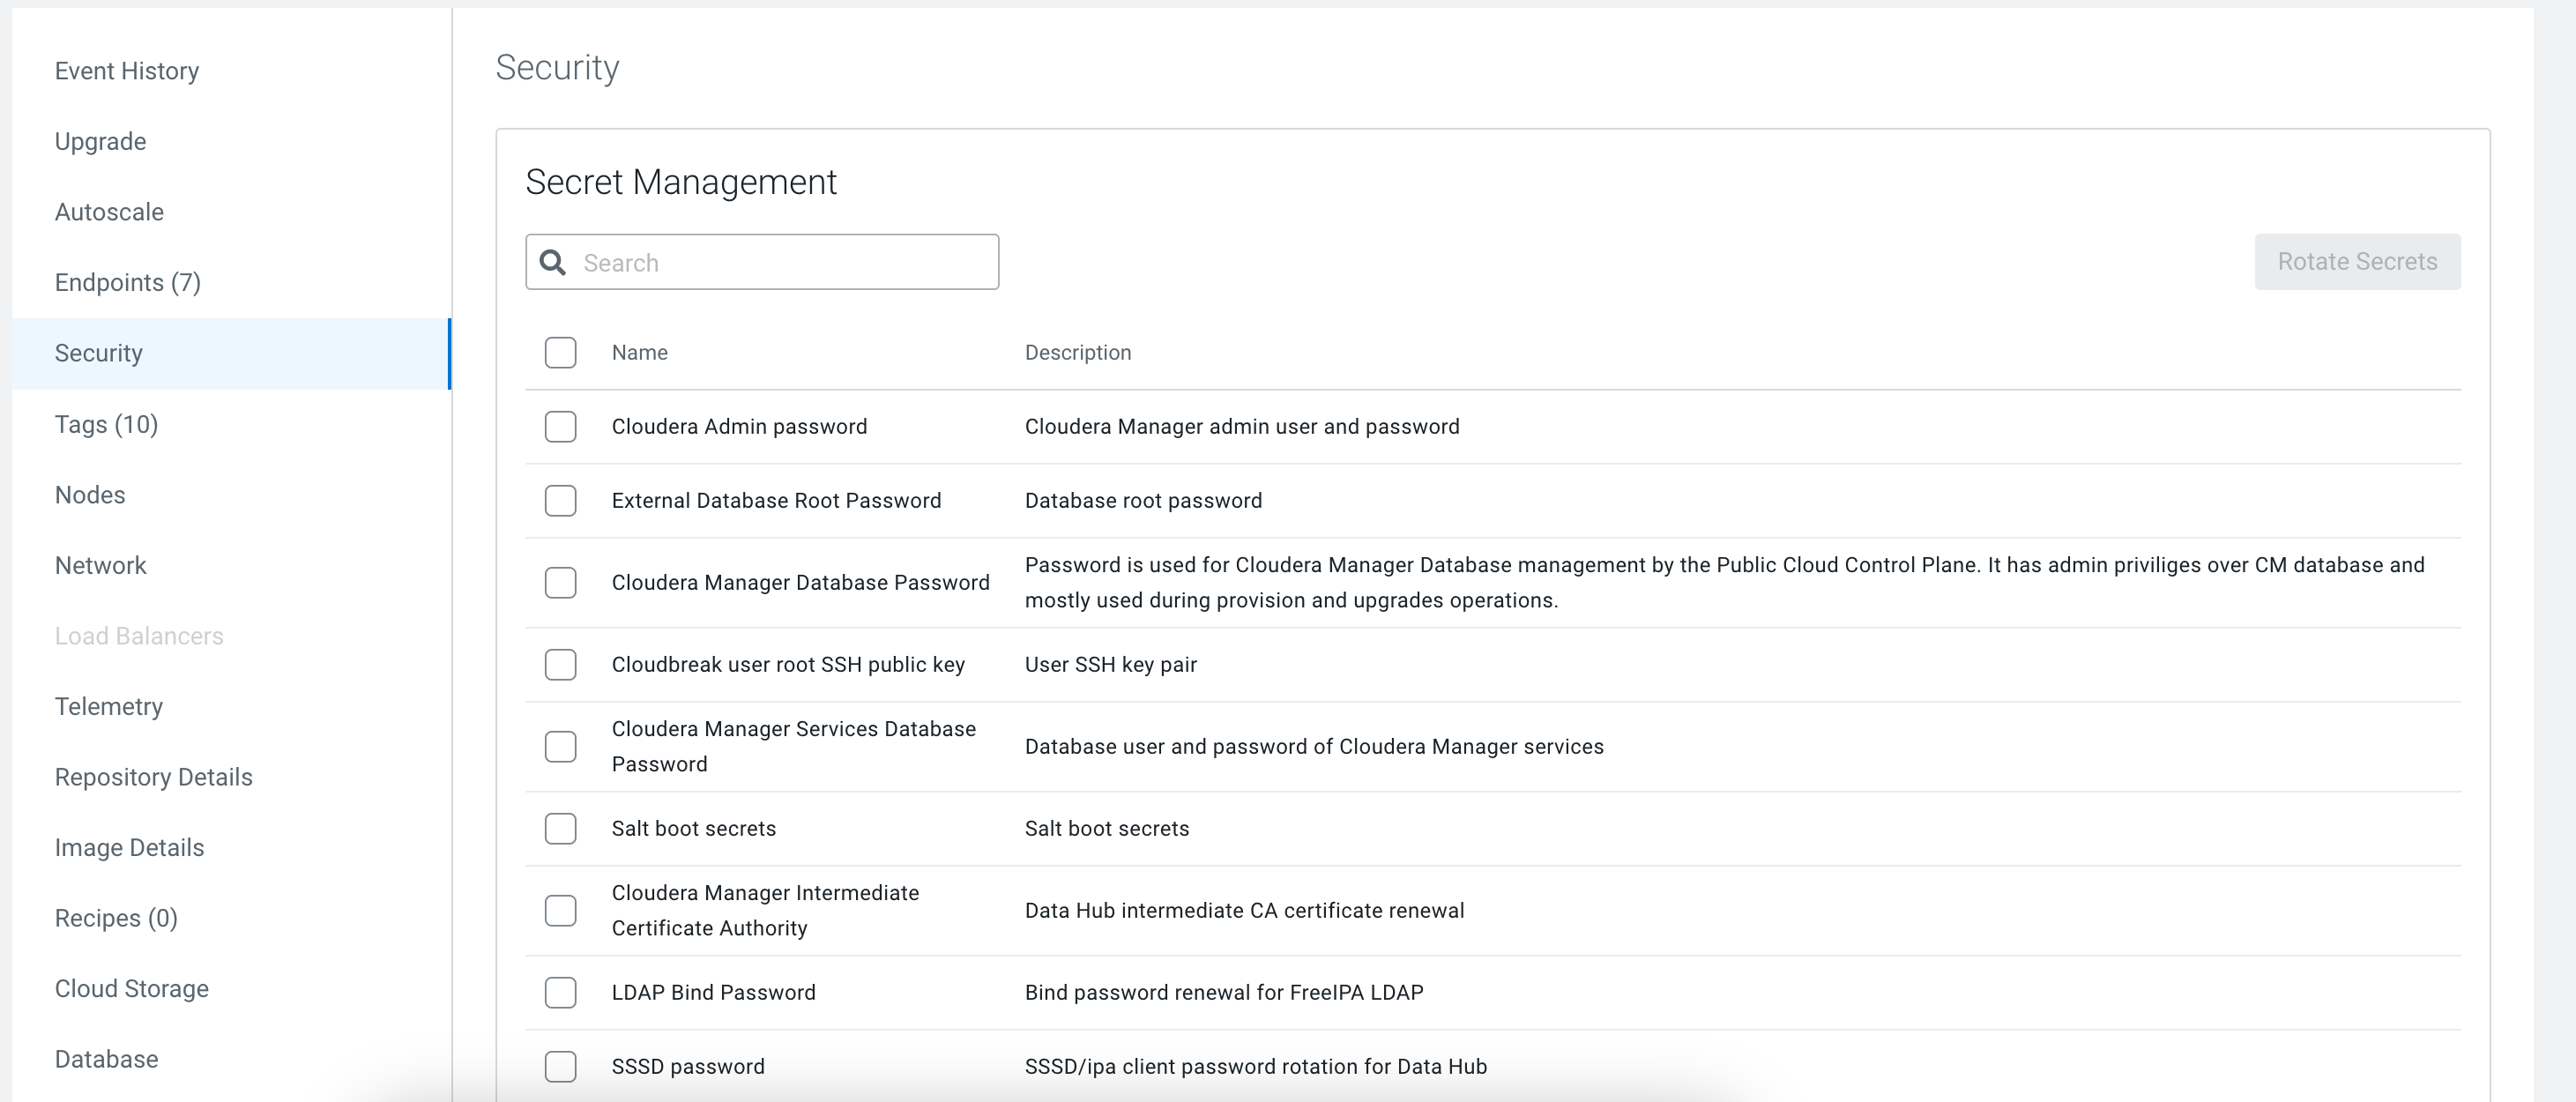
Task: Select the LDAP Bind Password checkbox
Action: (560, 992)
